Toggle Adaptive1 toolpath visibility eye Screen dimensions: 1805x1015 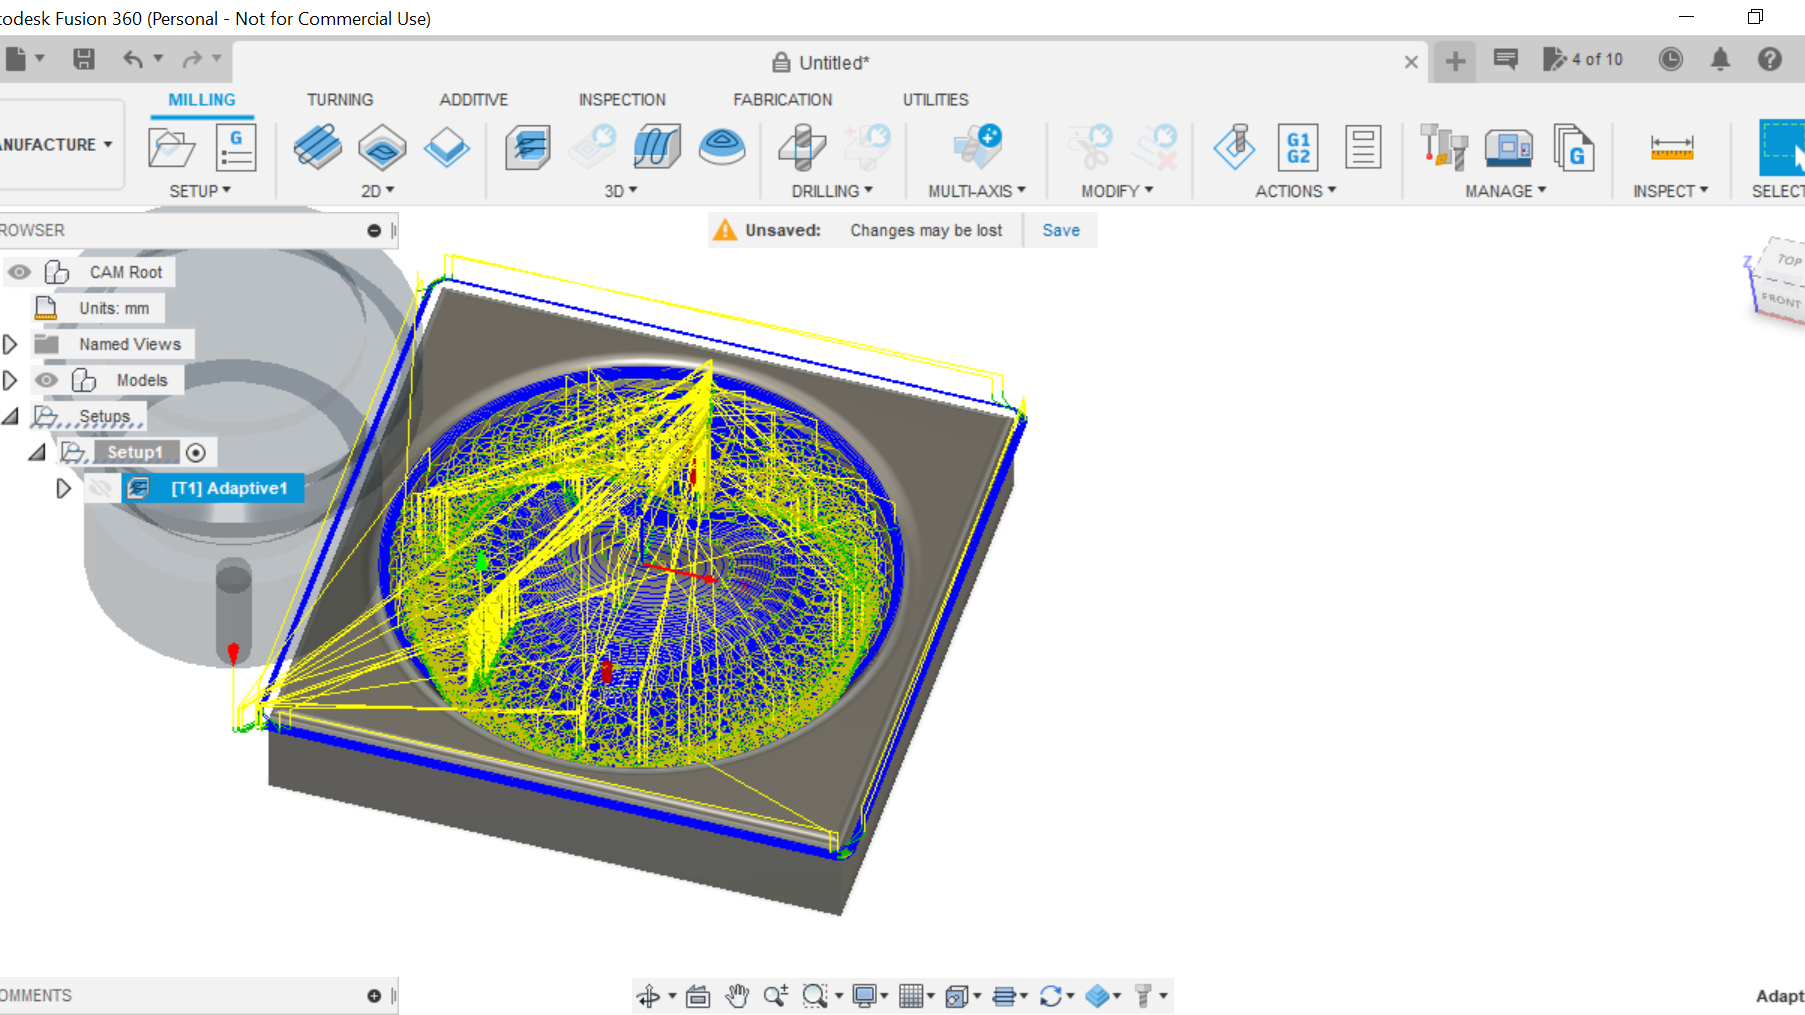point(100,488)
